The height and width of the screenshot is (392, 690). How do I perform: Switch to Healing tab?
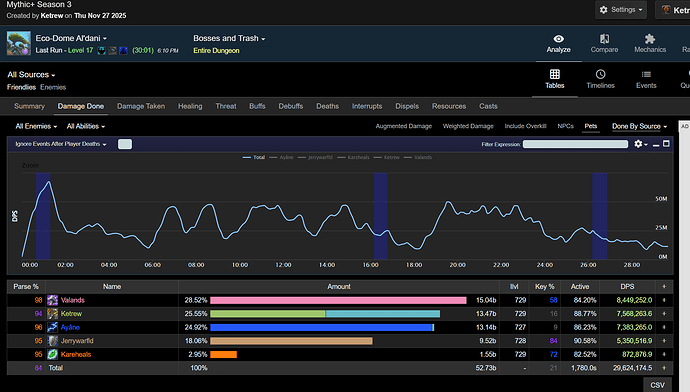pos(190,106)
